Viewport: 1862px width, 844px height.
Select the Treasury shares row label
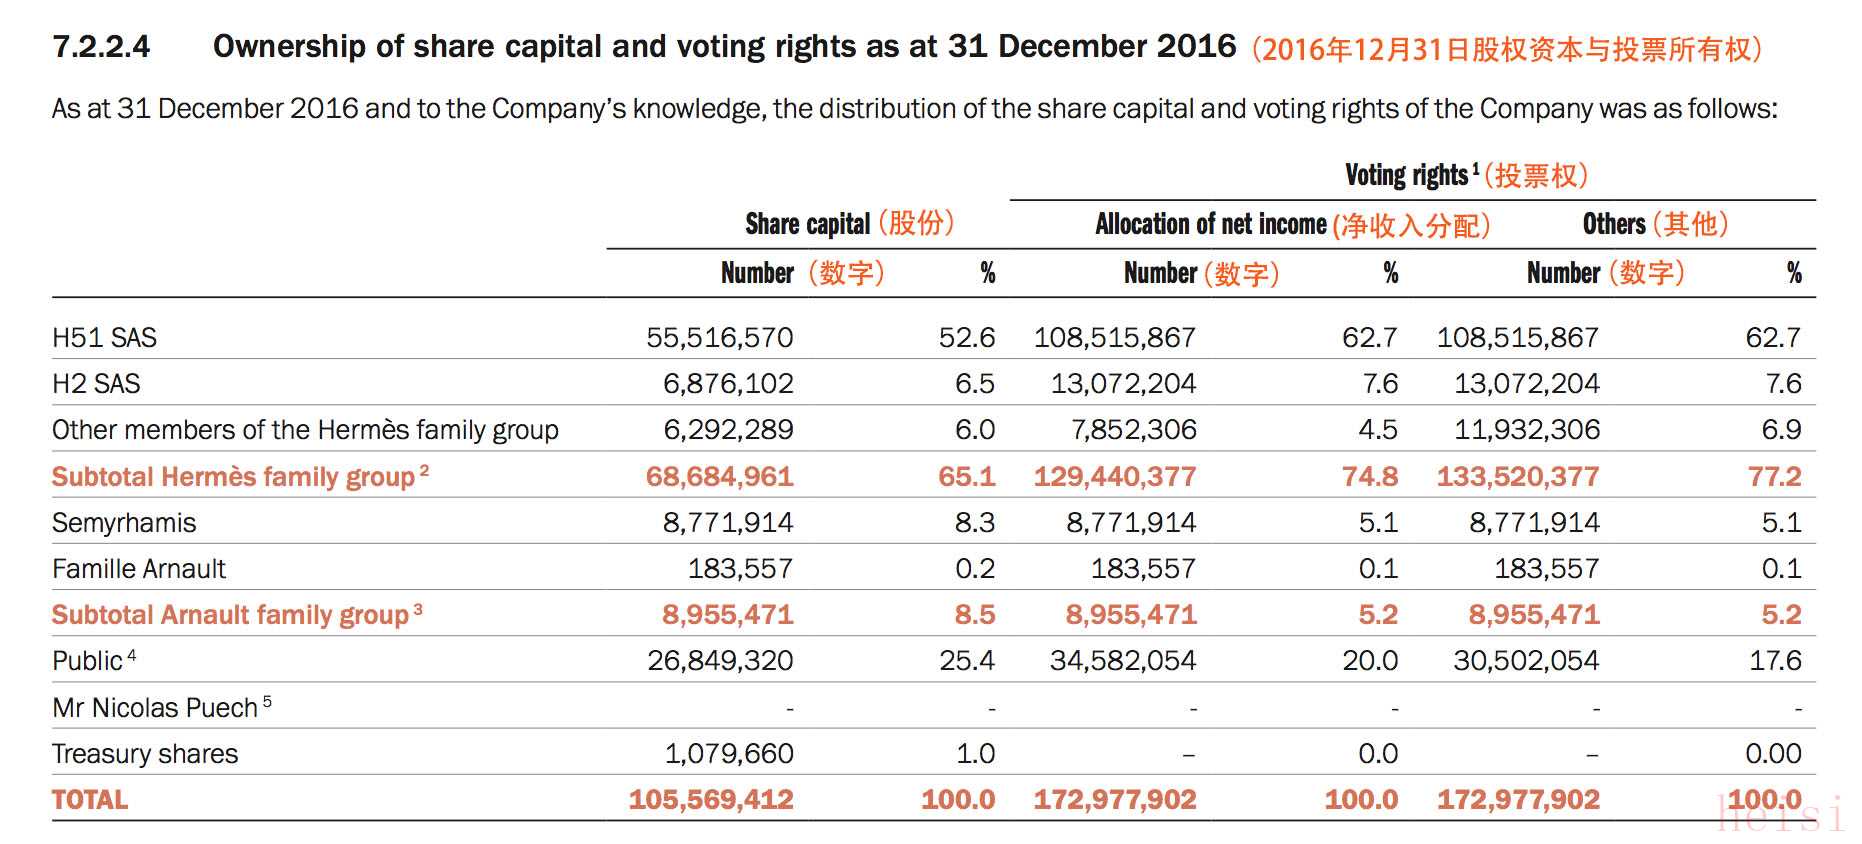[x=145, y=754]
